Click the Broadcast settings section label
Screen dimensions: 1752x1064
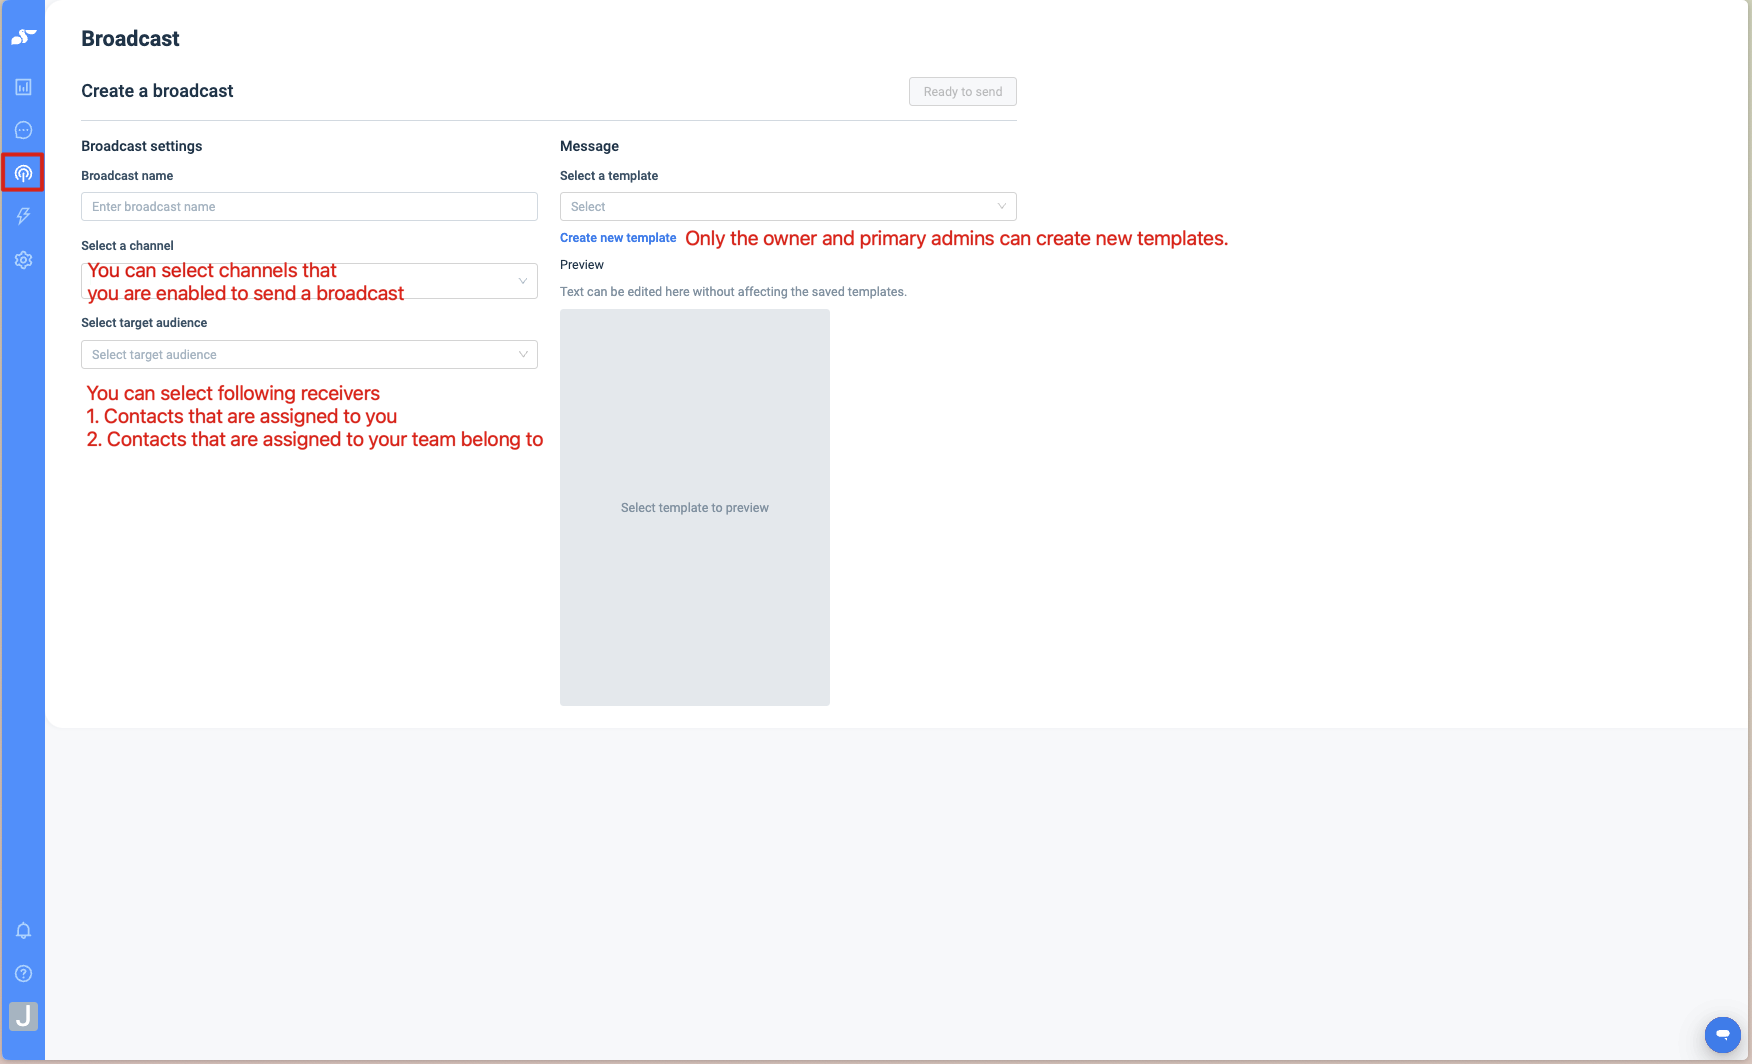click(142, 146)
